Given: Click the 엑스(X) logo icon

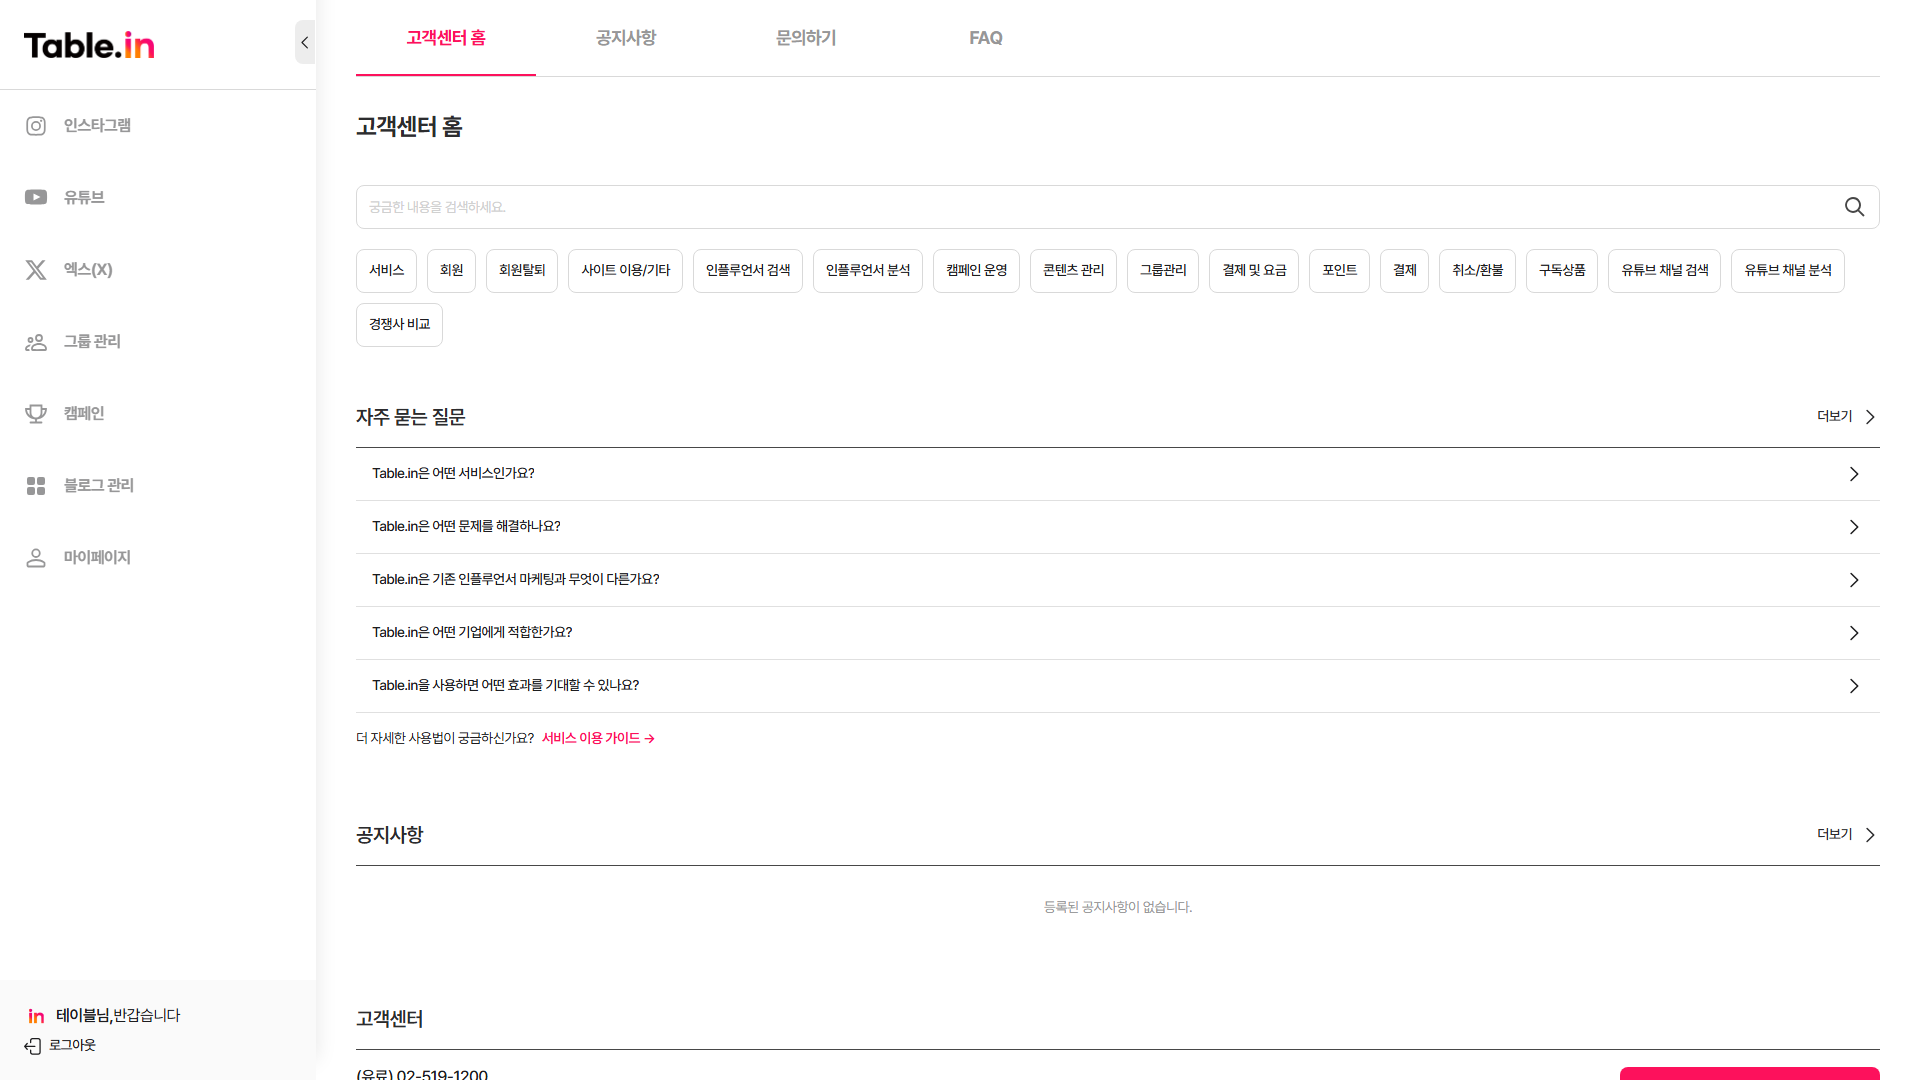Looking at the screenshot, I should tap(36, 270).
